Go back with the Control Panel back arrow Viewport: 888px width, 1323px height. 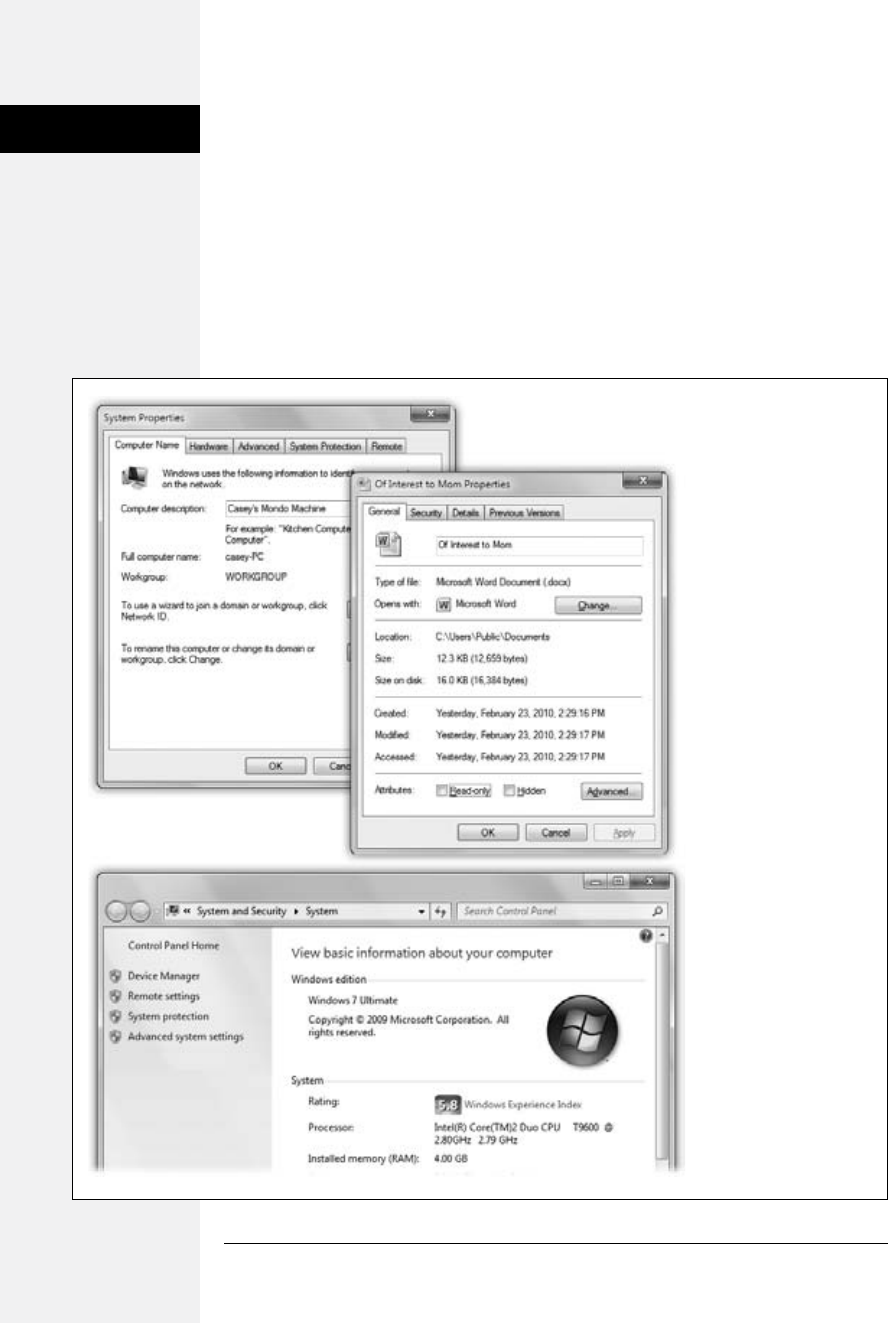tap(118, 912)
